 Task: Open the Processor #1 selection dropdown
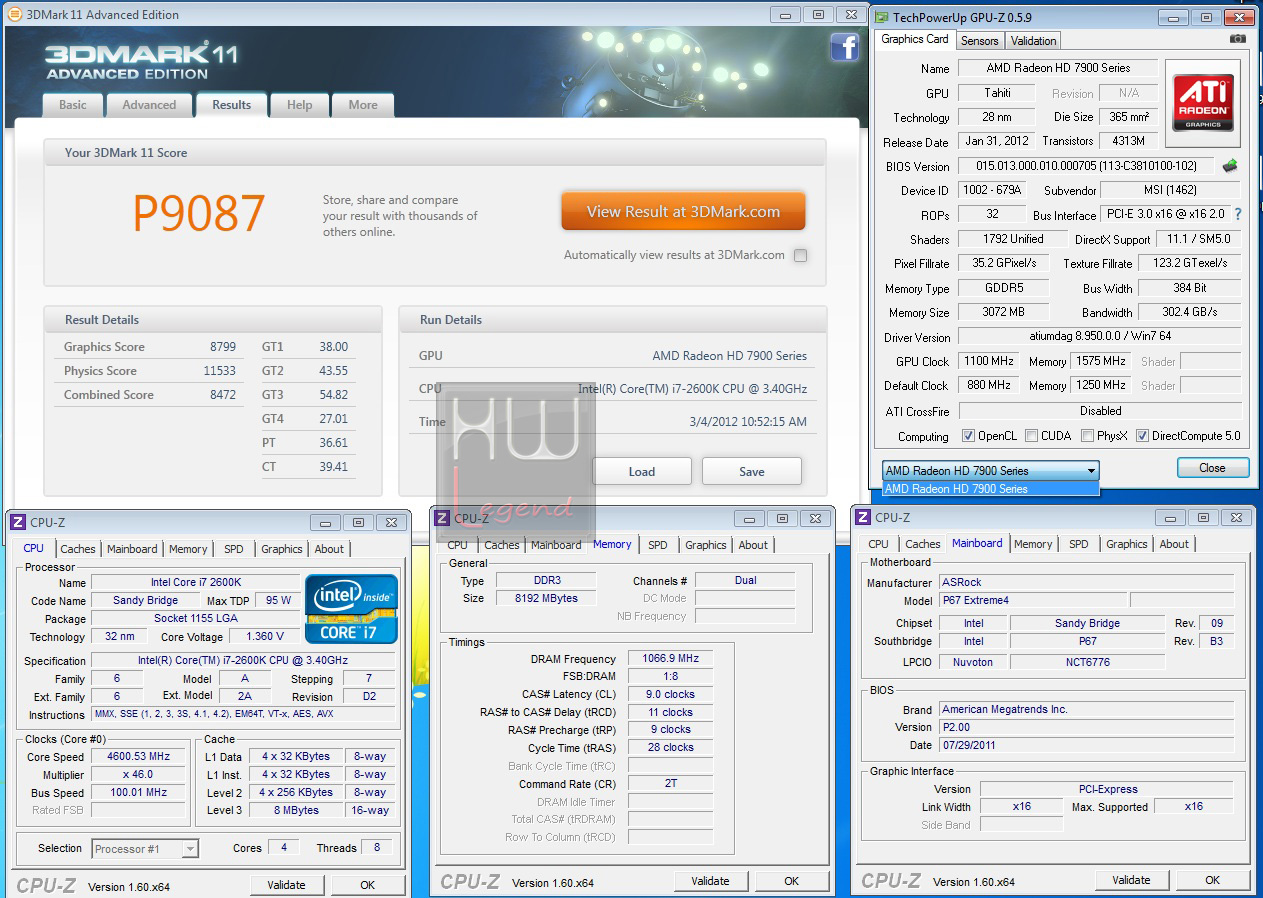click(145, 849)
